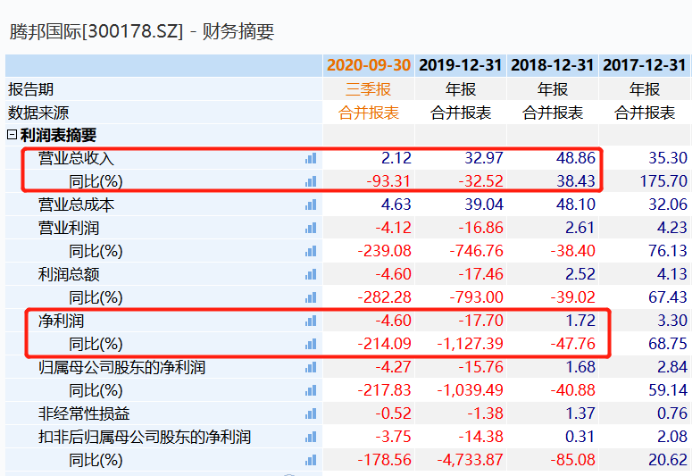This screenshot has width=693, height=476.
Task: Click parent net profit value -15.76
Action: coord(481,367)
